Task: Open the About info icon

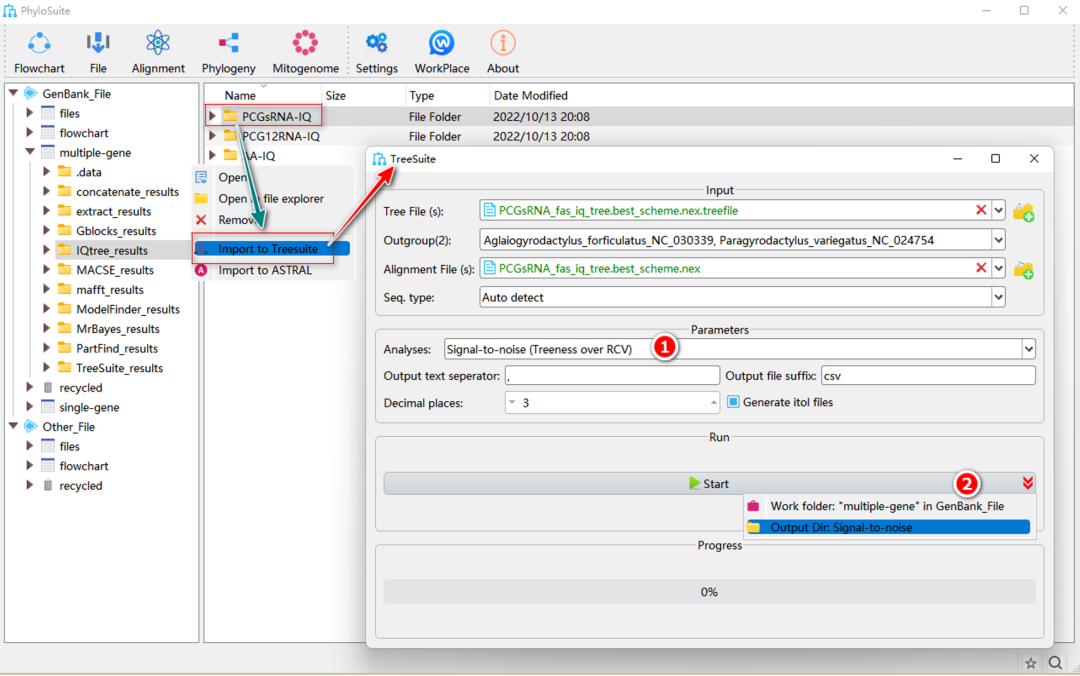Action: point(503,43)
